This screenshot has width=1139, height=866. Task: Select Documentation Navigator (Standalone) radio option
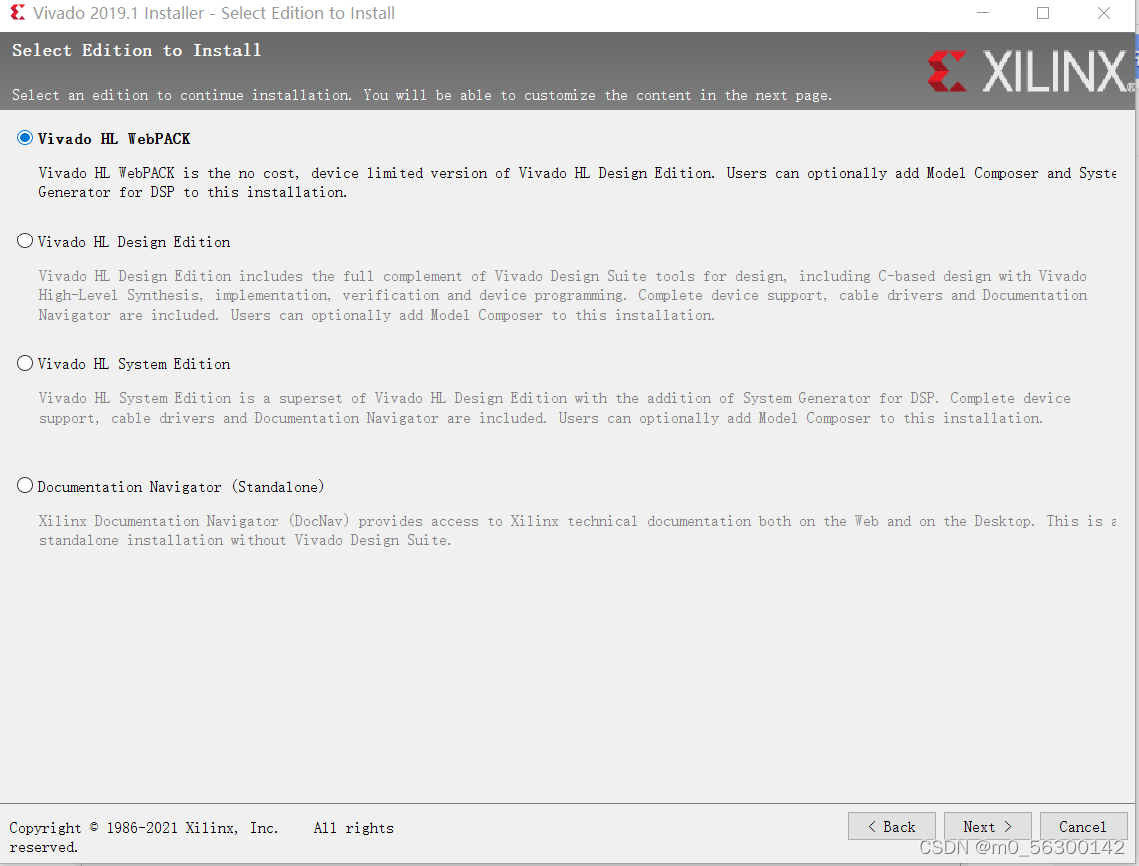click(x=25, y=486)
